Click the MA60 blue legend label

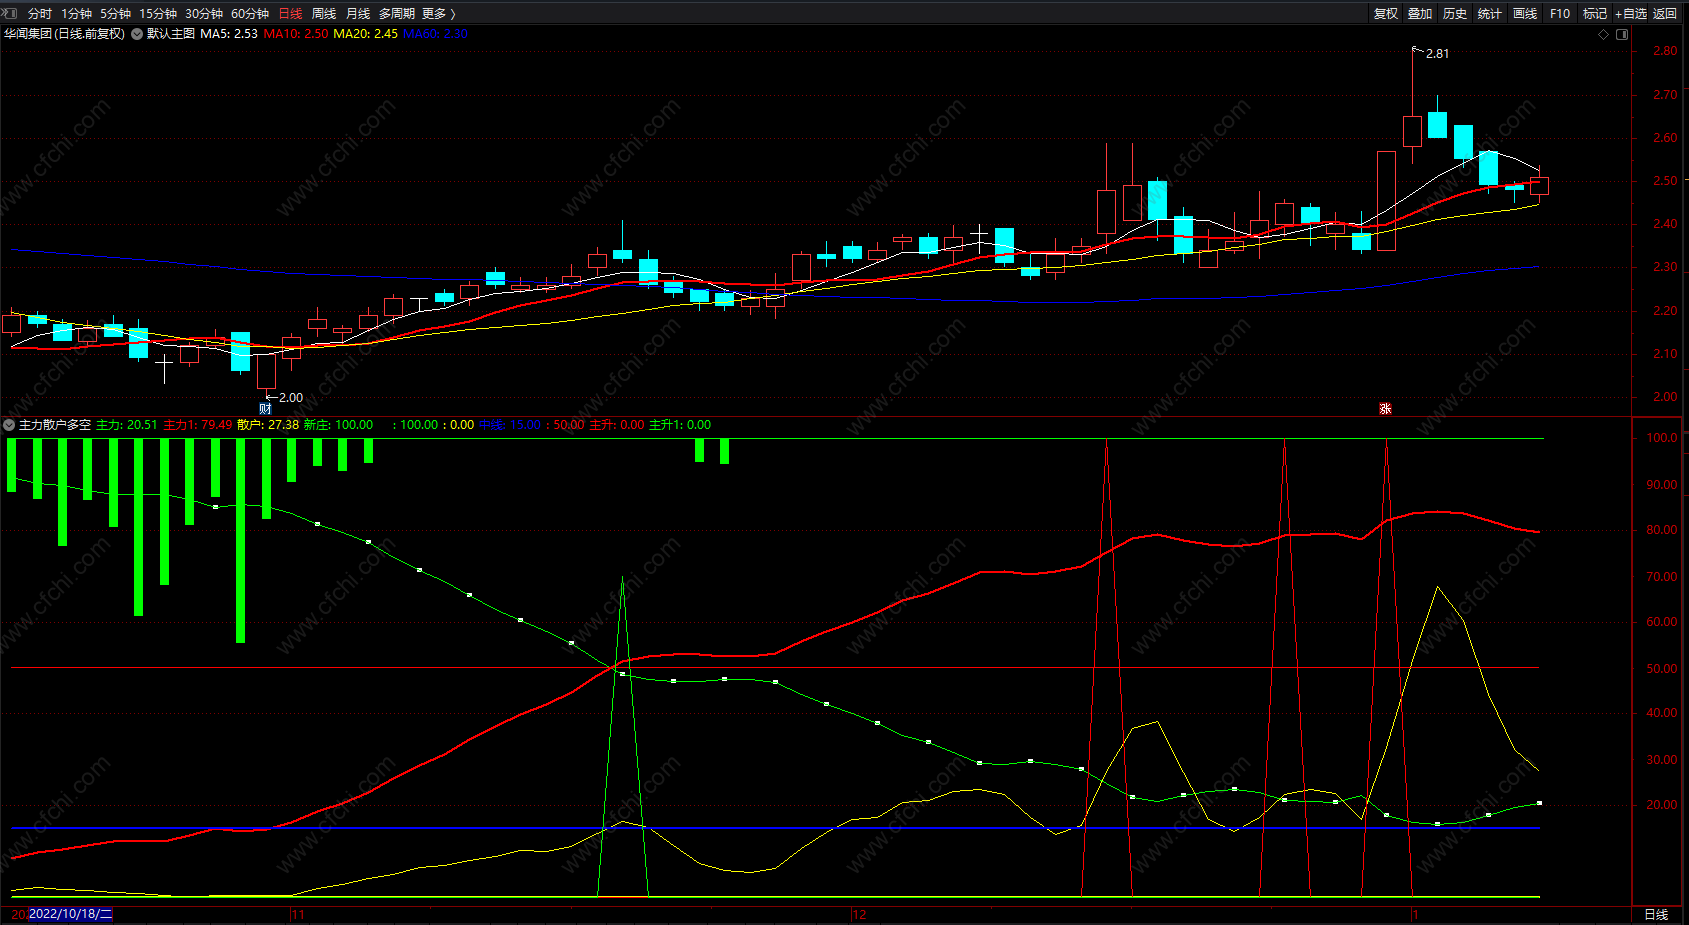click(435, 33)
